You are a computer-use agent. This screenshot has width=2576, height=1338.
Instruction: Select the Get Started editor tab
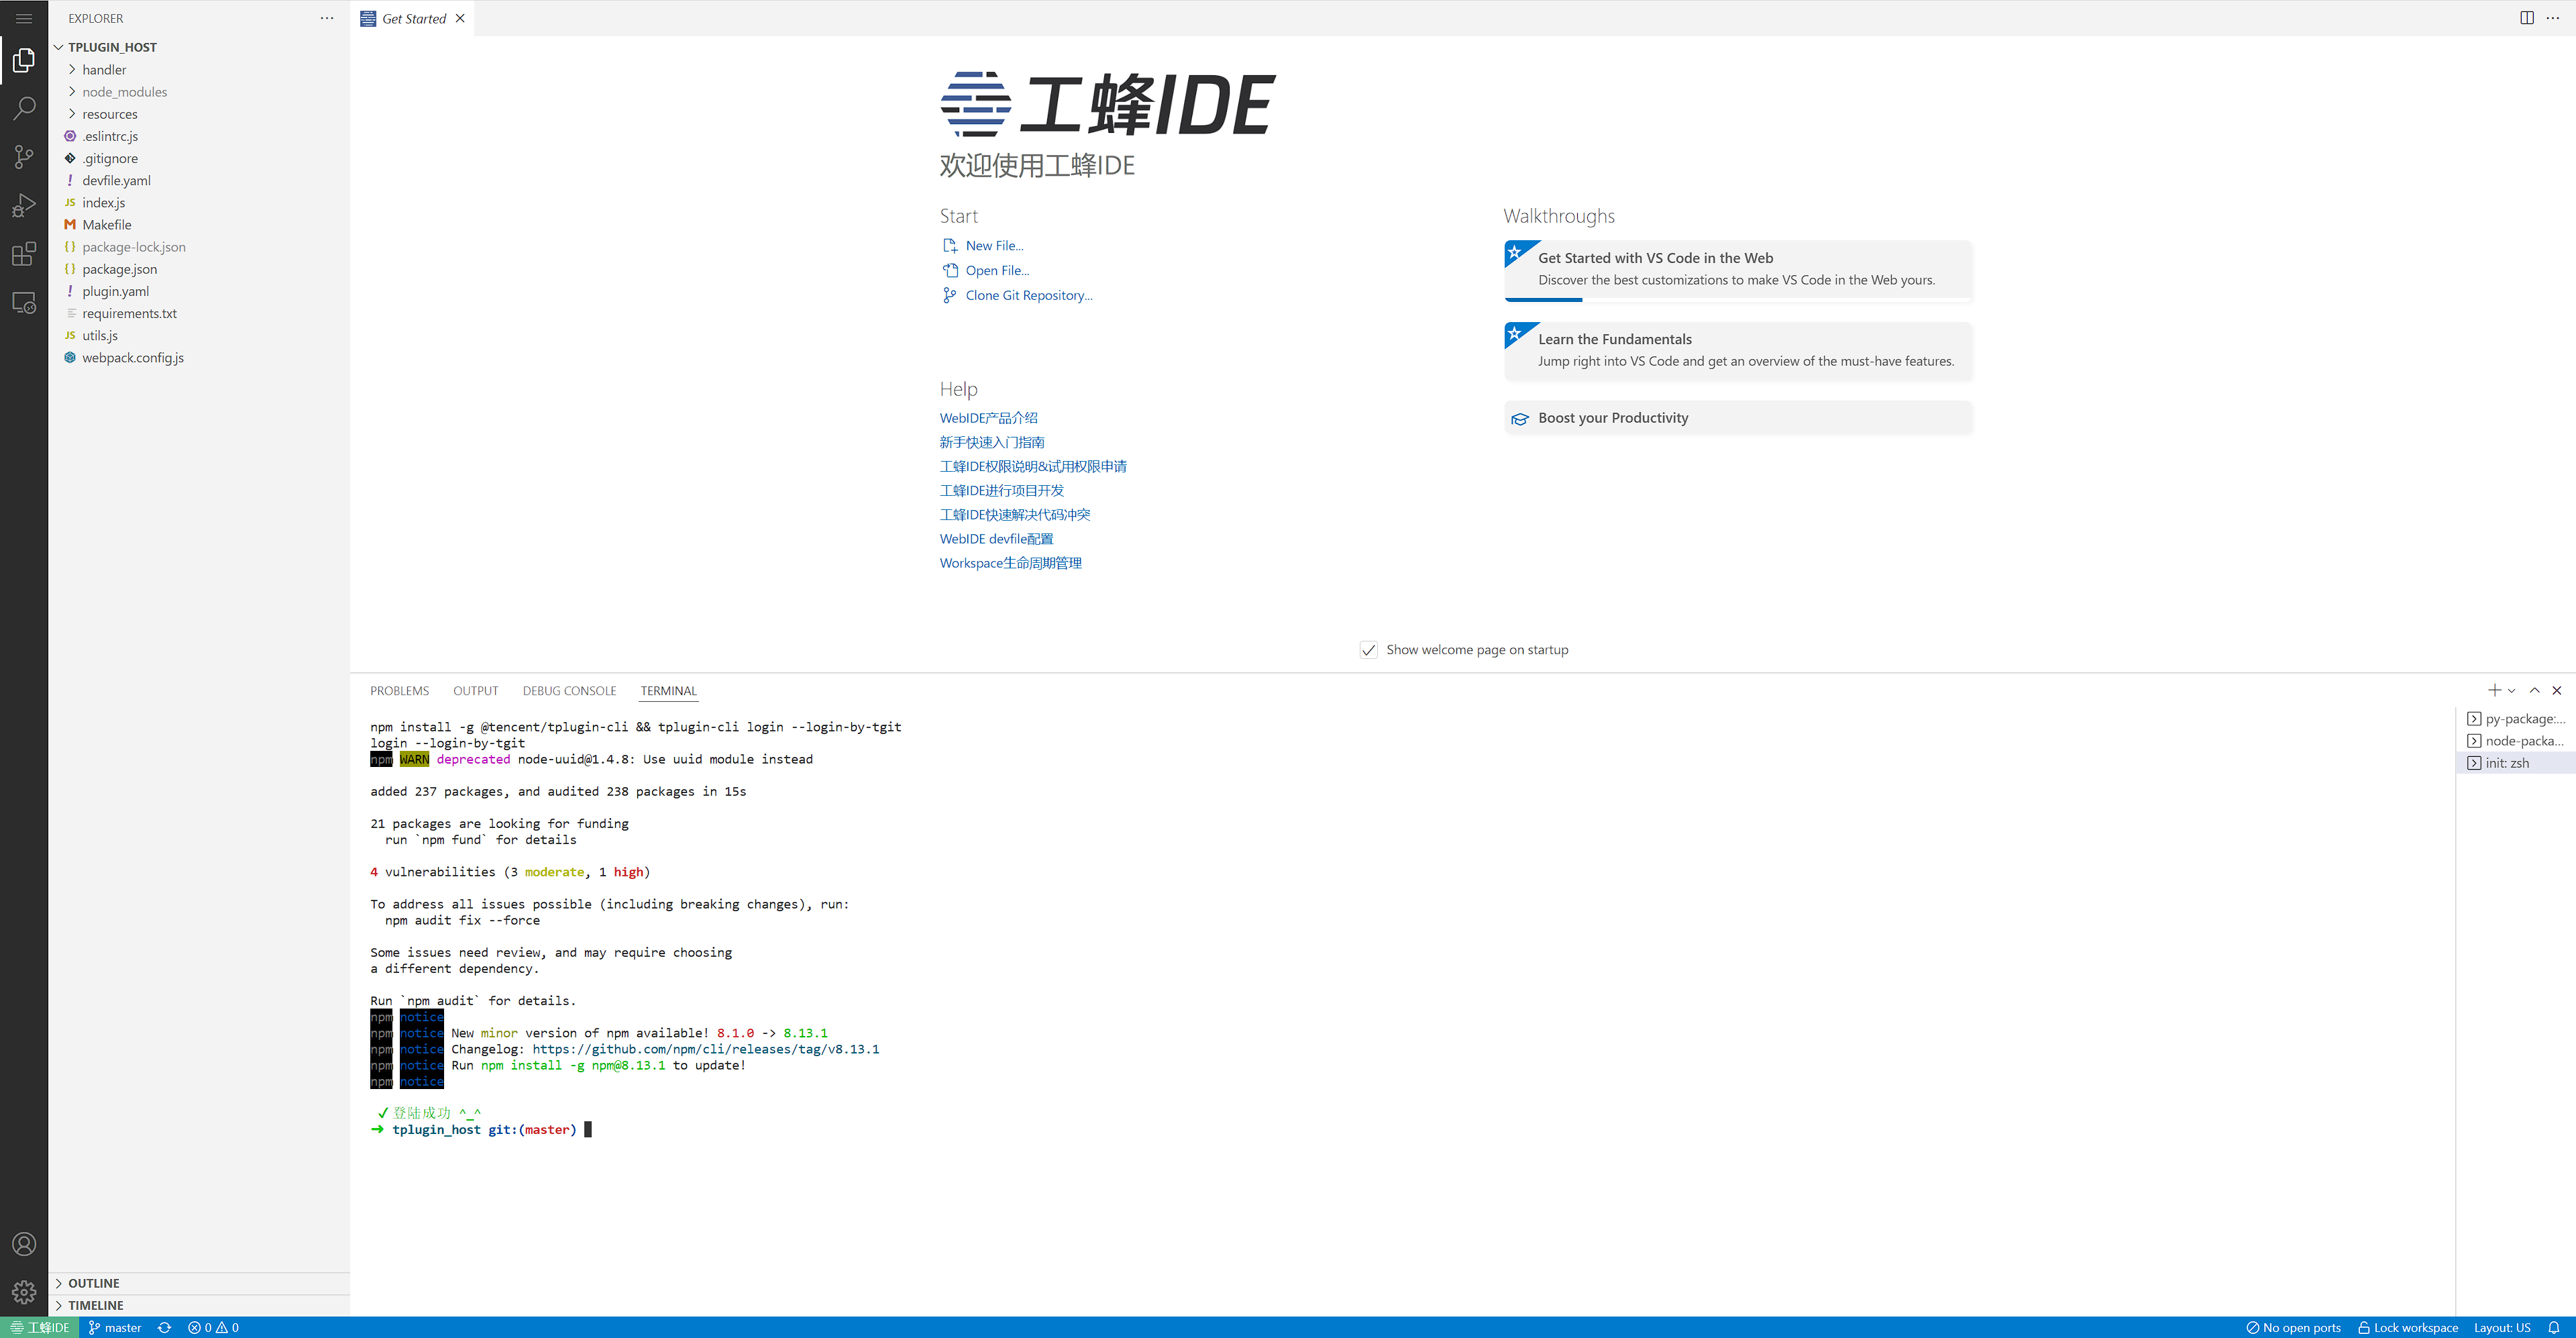[413, 18]
